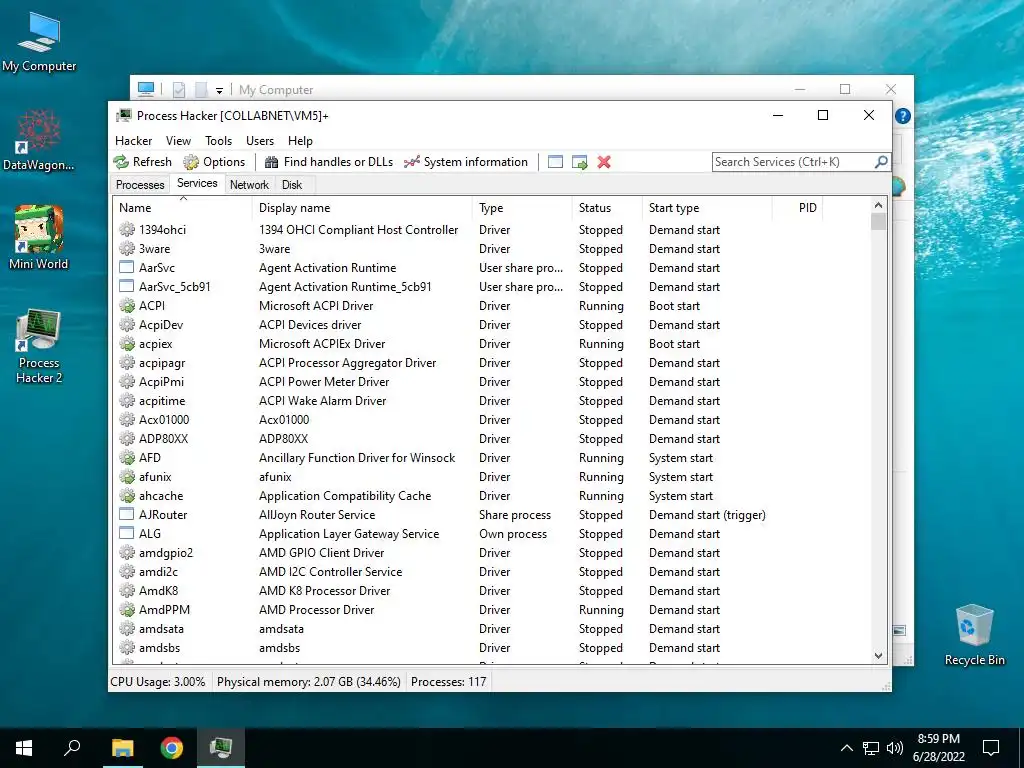The height and width of the screenshot is (768, 1024).
Task: Sort by the Type column header
Action: tap(522, 208)
